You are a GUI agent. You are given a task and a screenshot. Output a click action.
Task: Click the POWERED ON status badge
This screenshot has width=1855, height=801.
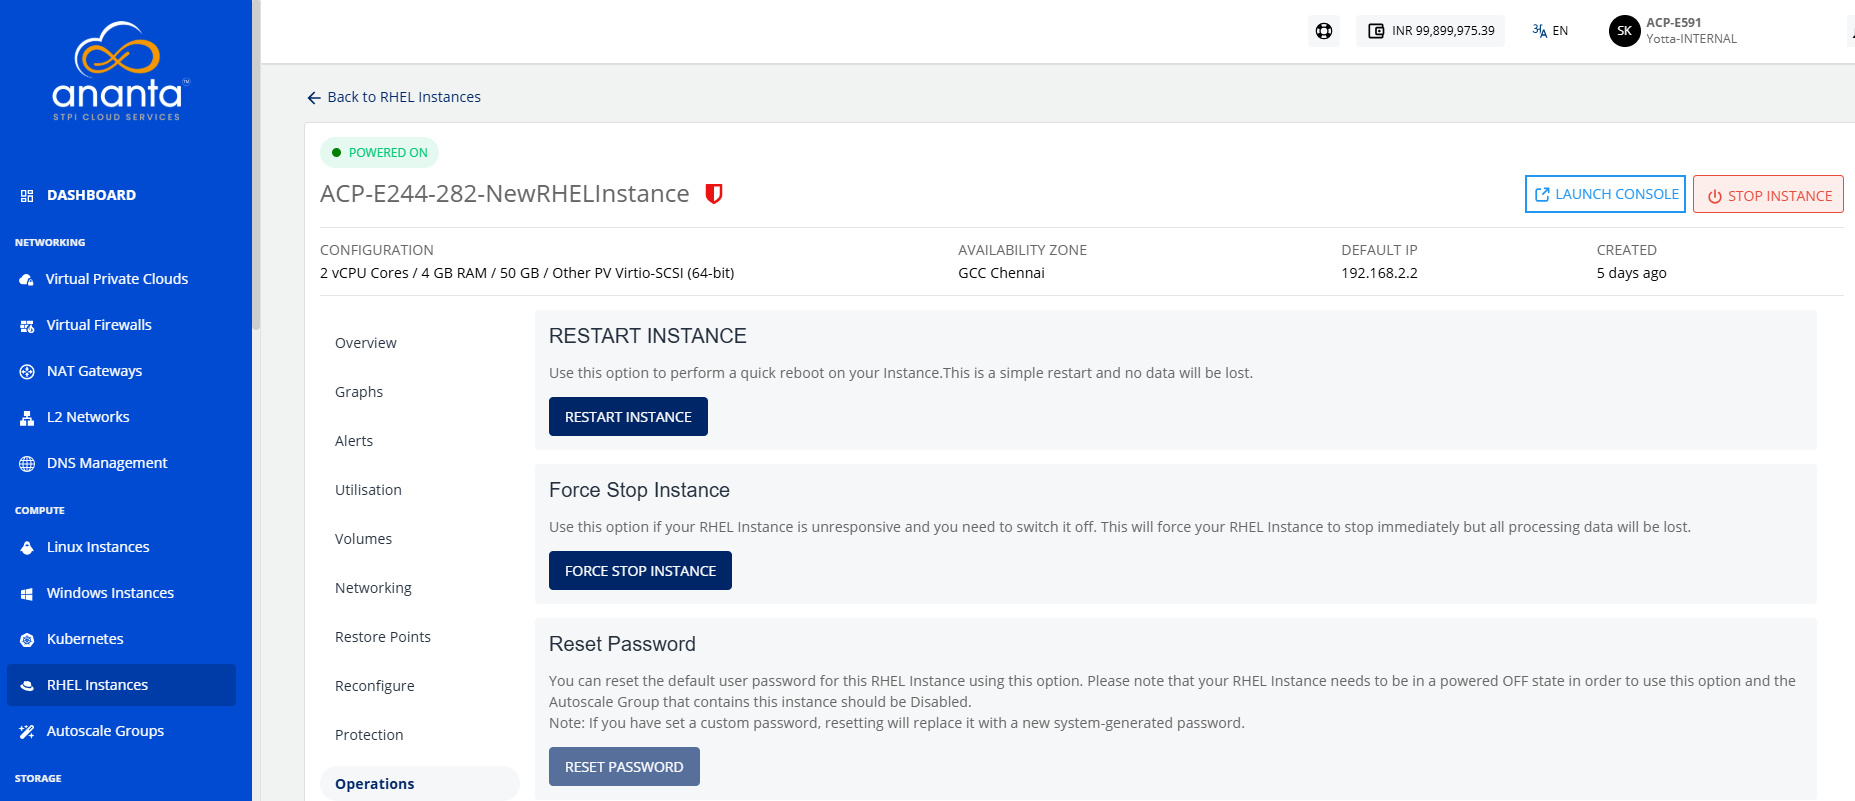click(379, 153)
